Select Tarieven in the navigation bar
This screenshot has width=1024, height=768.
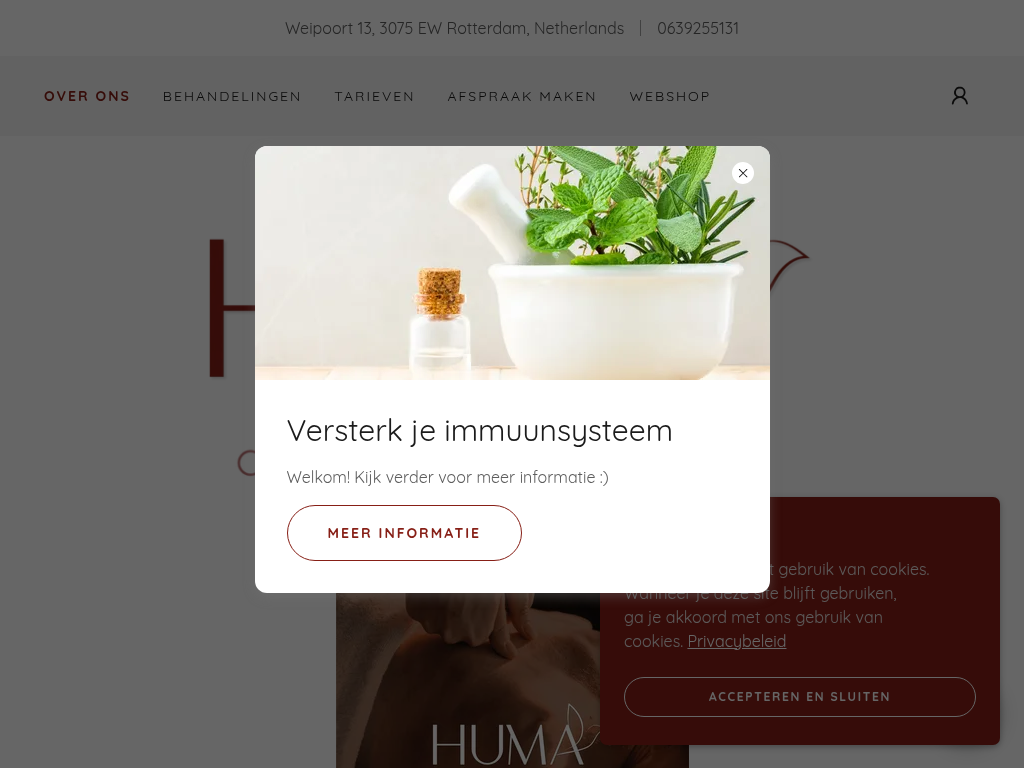point(374,96)
